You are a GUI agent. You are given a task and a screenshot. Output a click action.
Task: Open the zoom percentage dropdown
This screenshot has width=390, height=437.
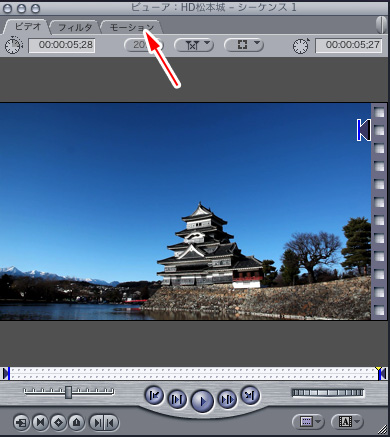[x=143, y=45]
